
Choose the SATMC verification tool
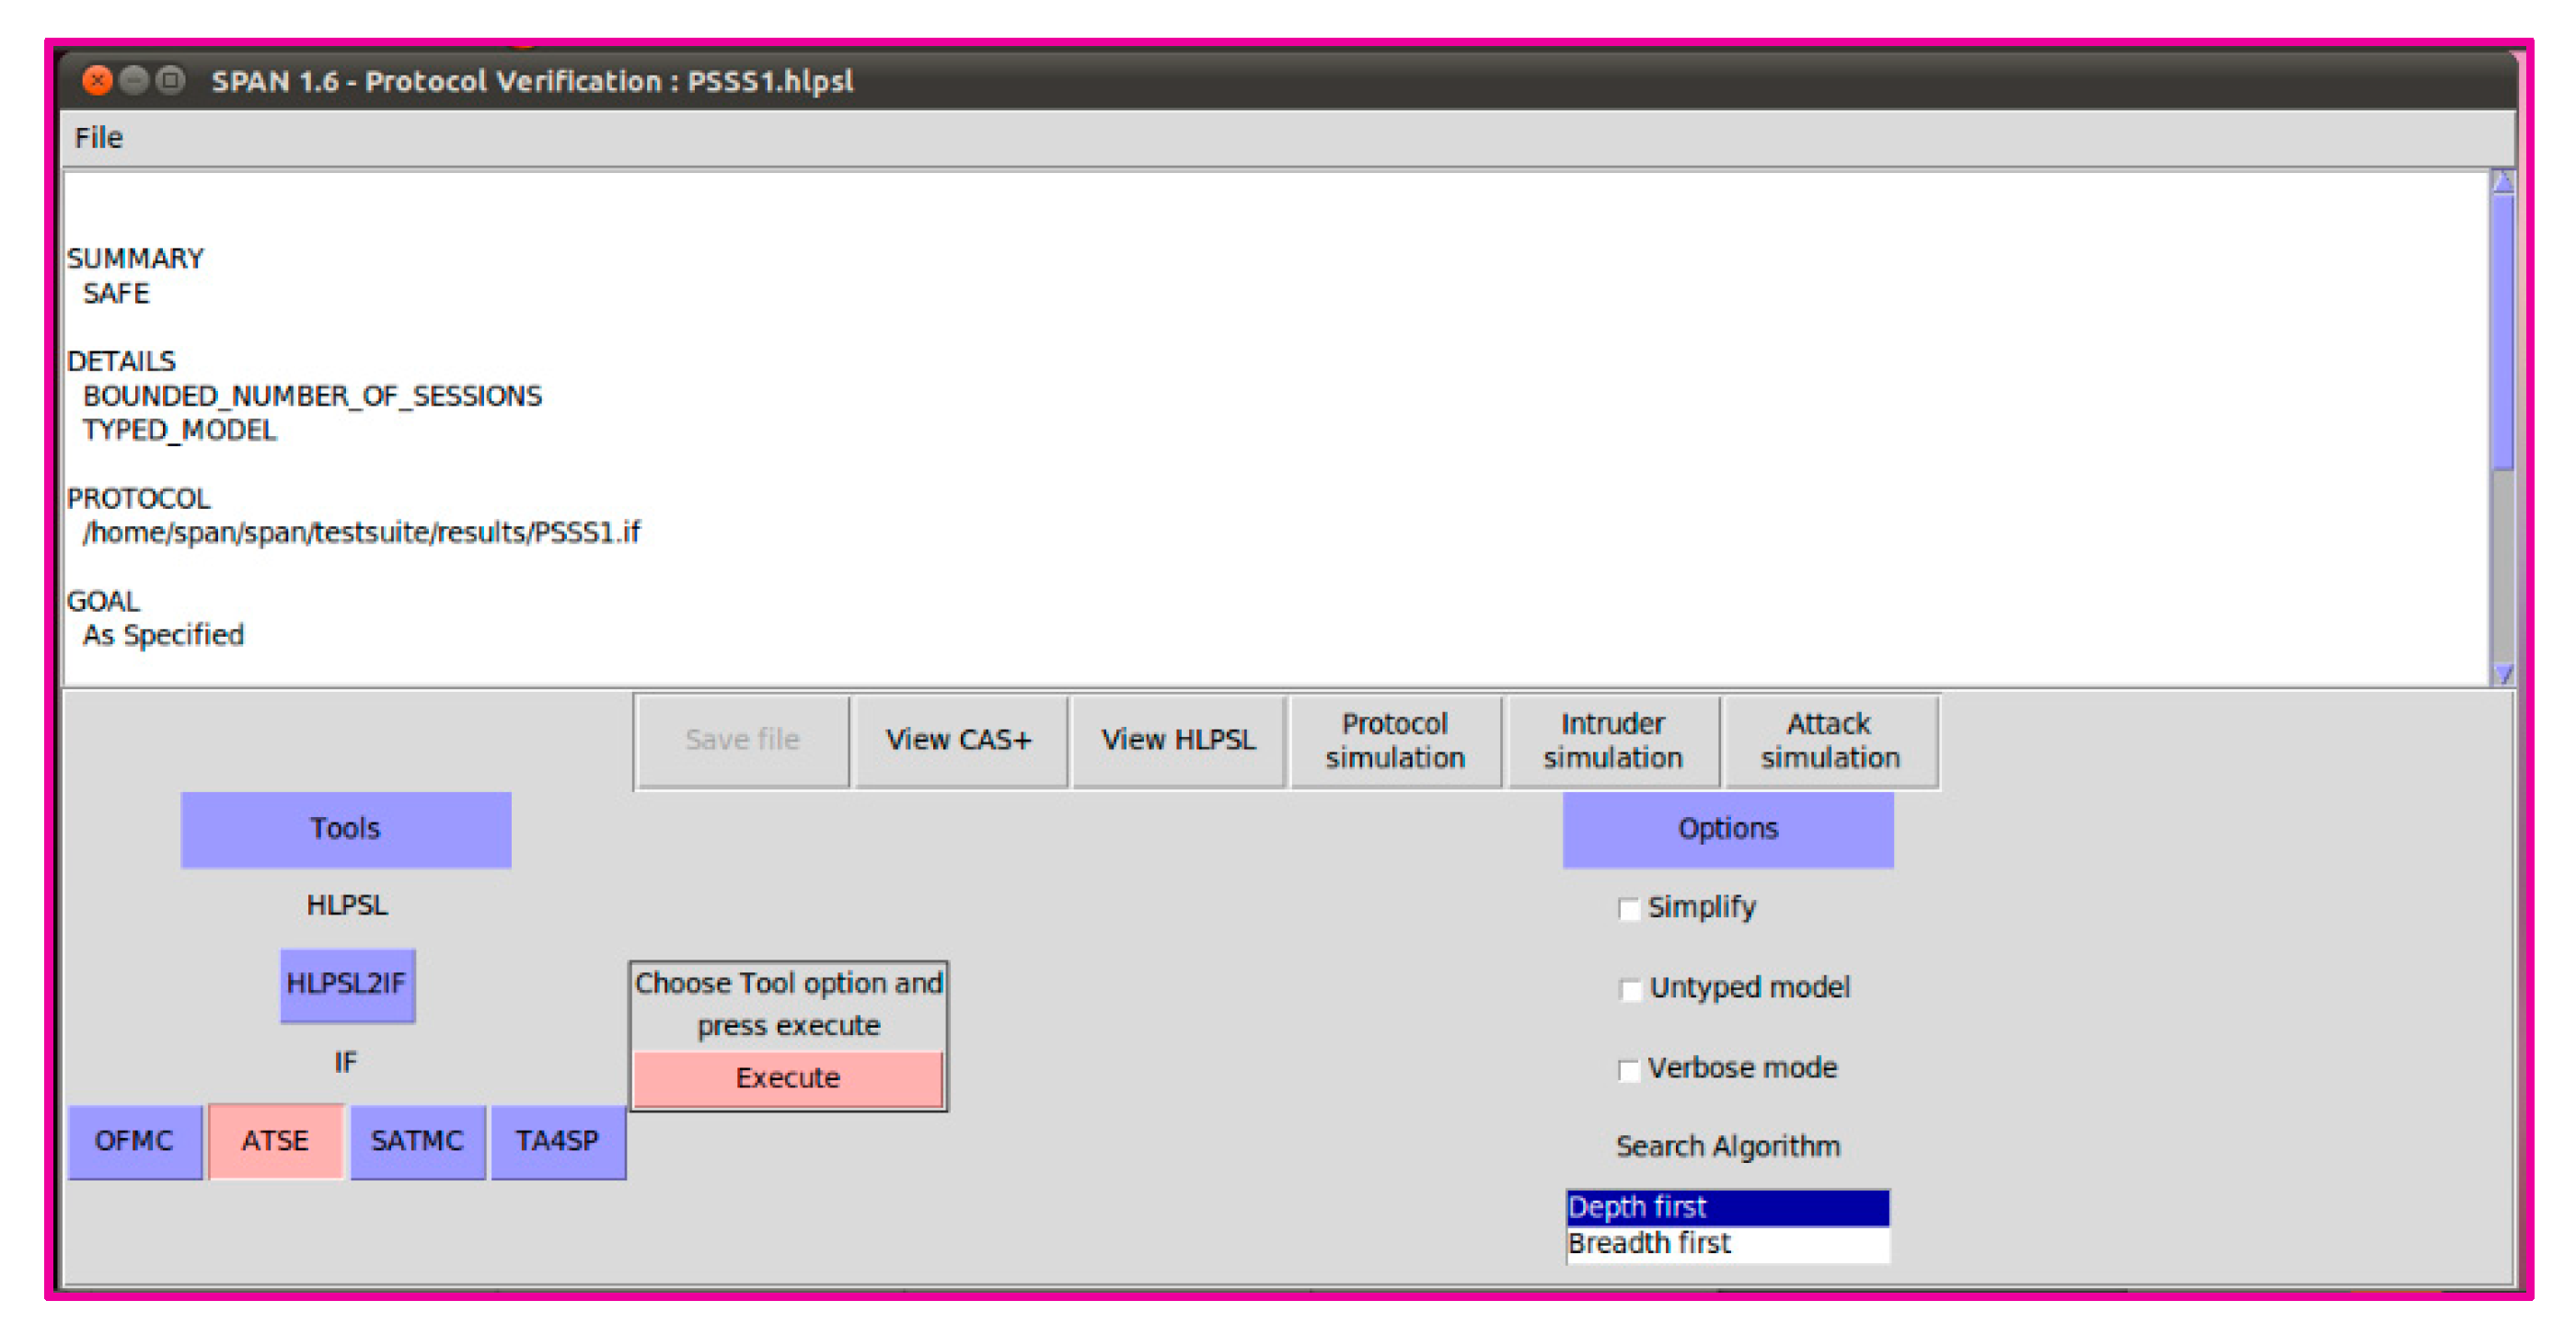click(417, 1140)
